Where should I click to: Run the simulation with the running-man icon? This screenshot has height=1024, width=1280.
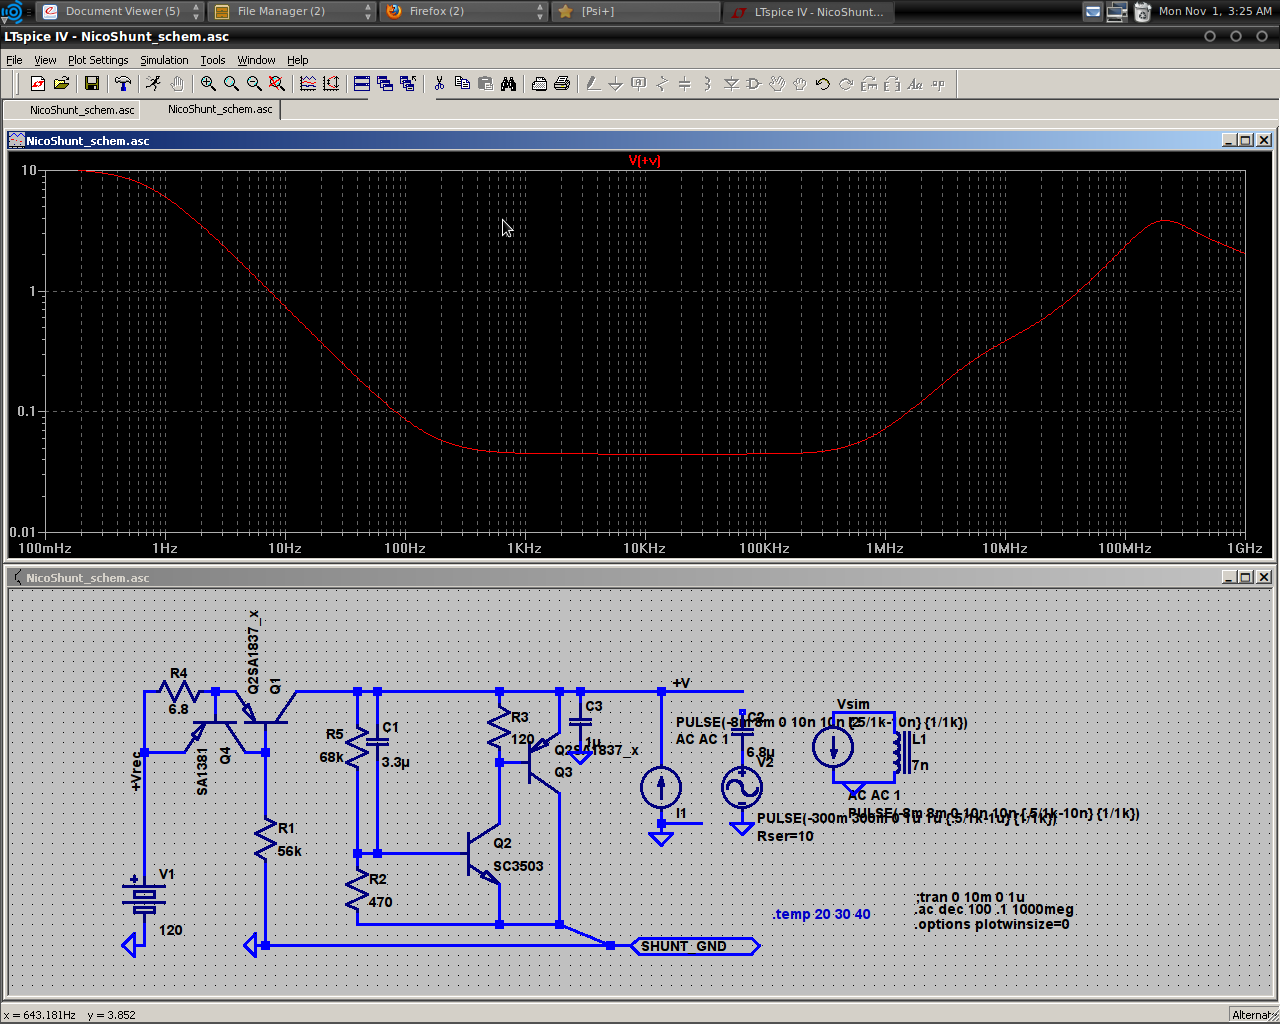tap(153, 84)
